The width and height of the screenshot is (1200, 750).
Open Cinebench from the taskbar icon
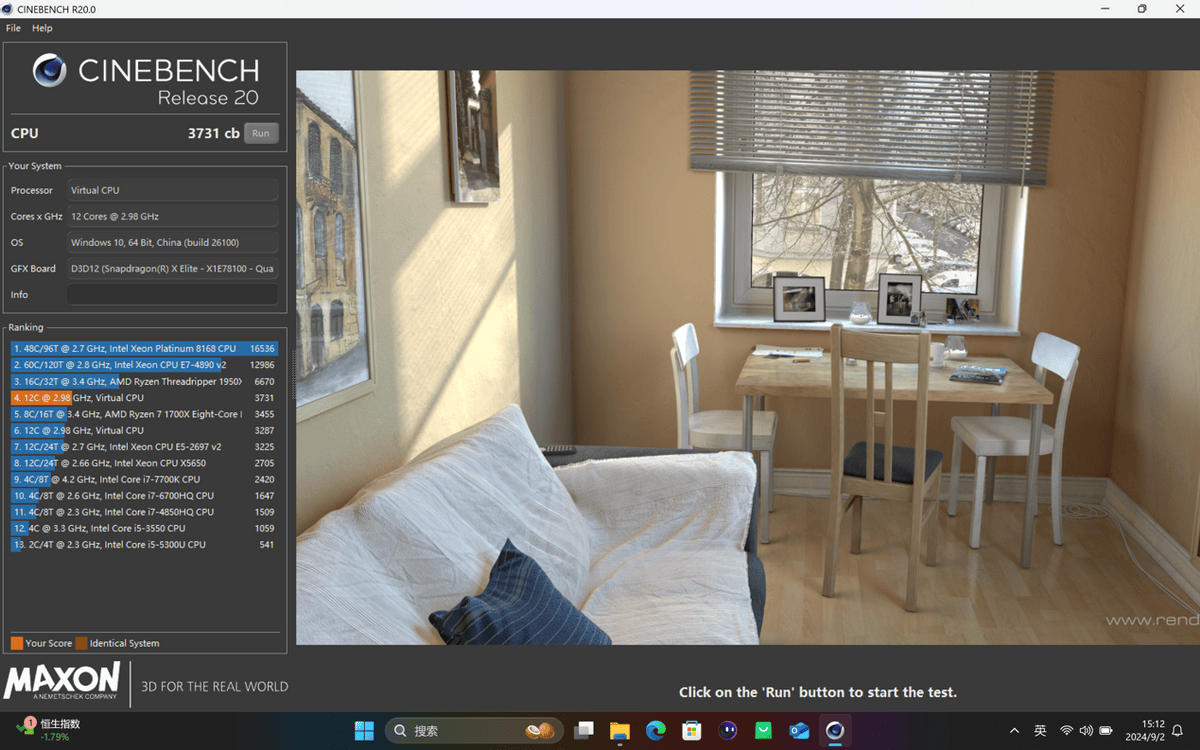835,731
